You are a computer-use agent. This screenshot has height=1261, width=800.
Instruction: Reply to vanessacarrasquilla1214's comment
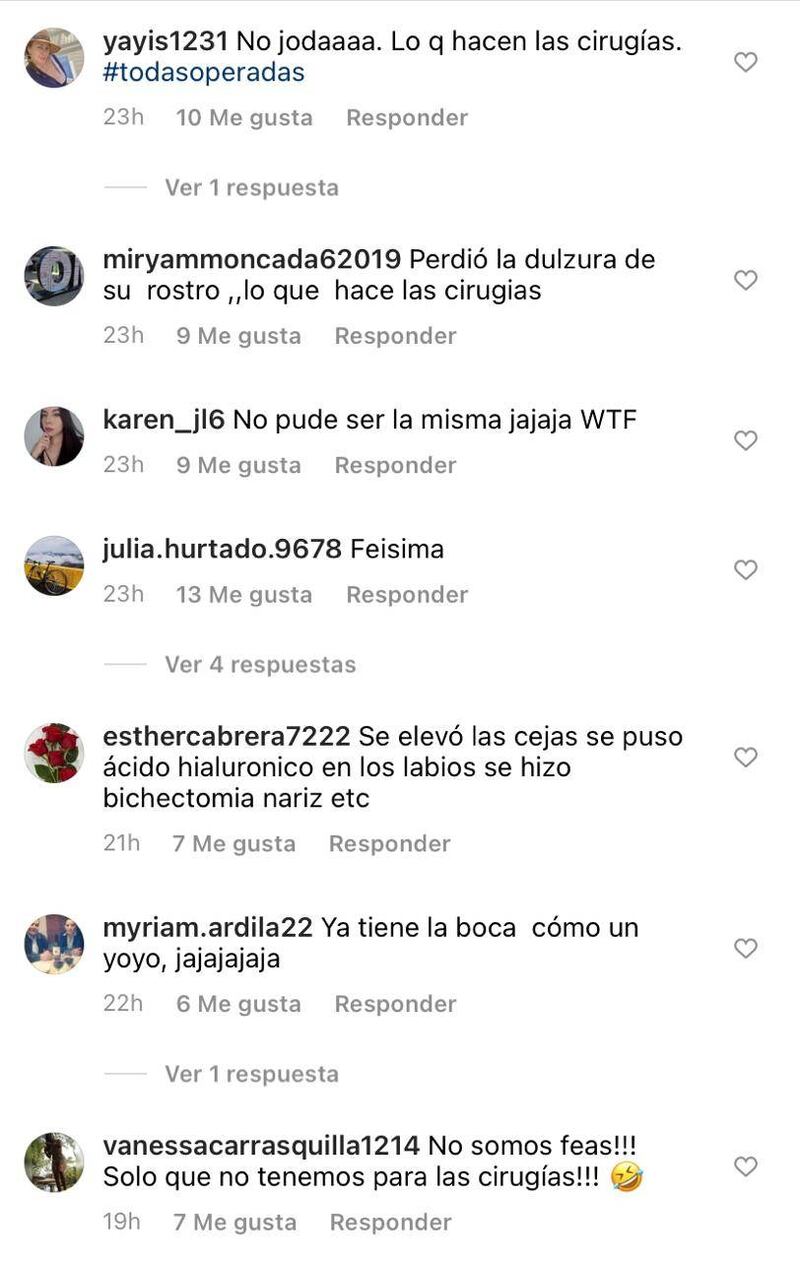pos(391,1222)
